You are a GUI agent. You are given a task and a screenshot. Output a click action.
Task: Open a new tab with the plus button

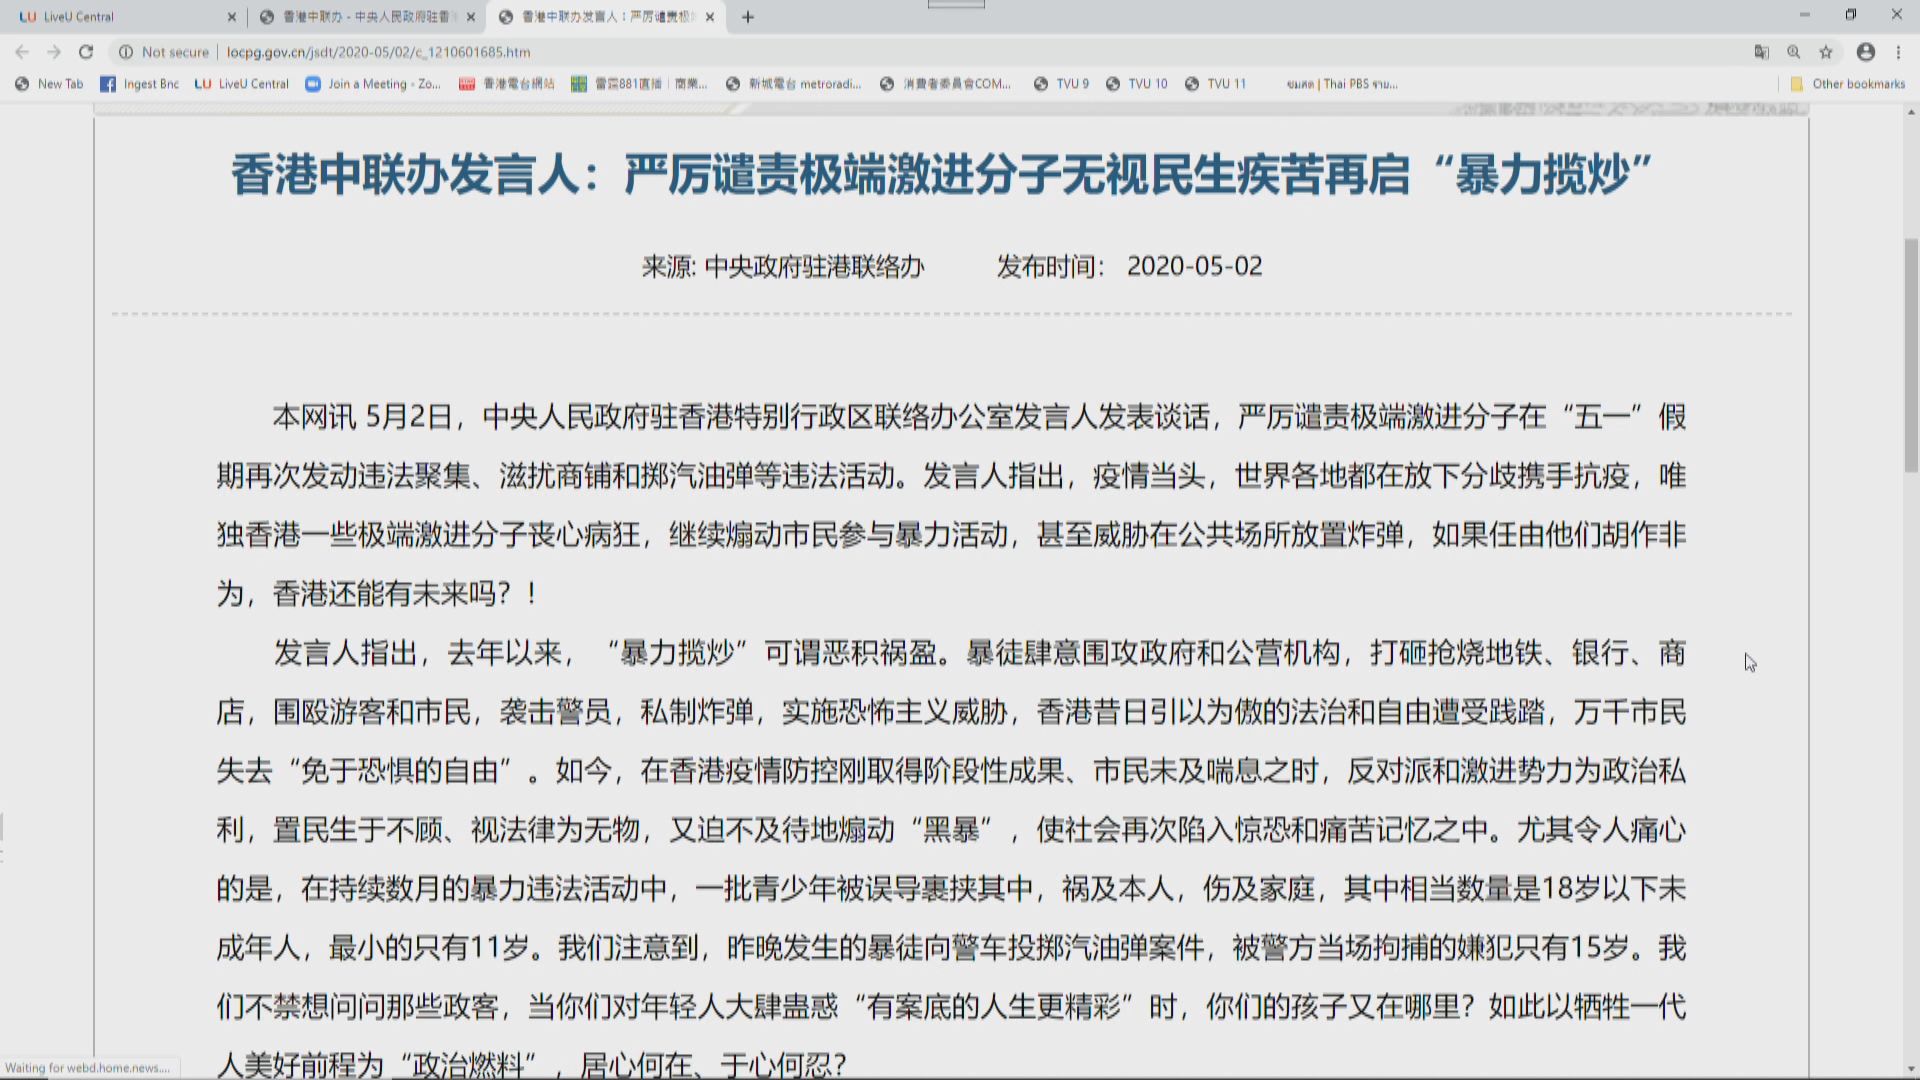747,16
